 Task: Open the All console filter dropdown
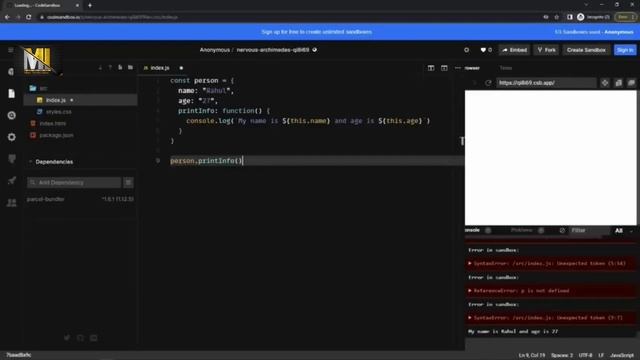tap(624, 231)
